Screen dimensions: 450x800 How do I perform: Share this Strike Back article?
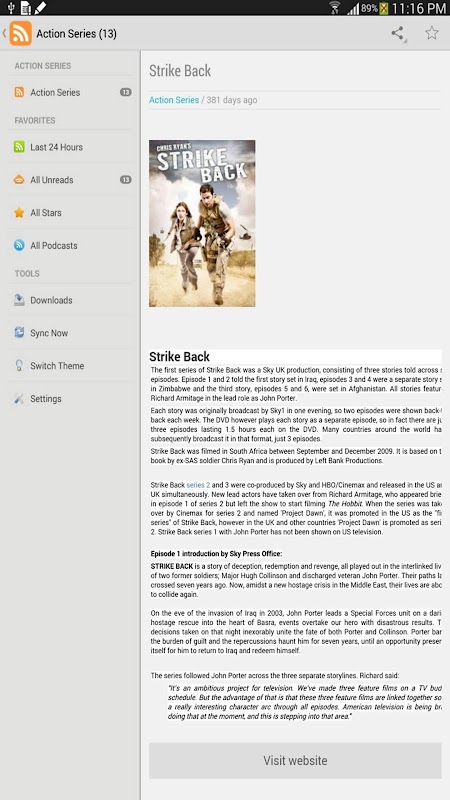(x=398, y=34)
